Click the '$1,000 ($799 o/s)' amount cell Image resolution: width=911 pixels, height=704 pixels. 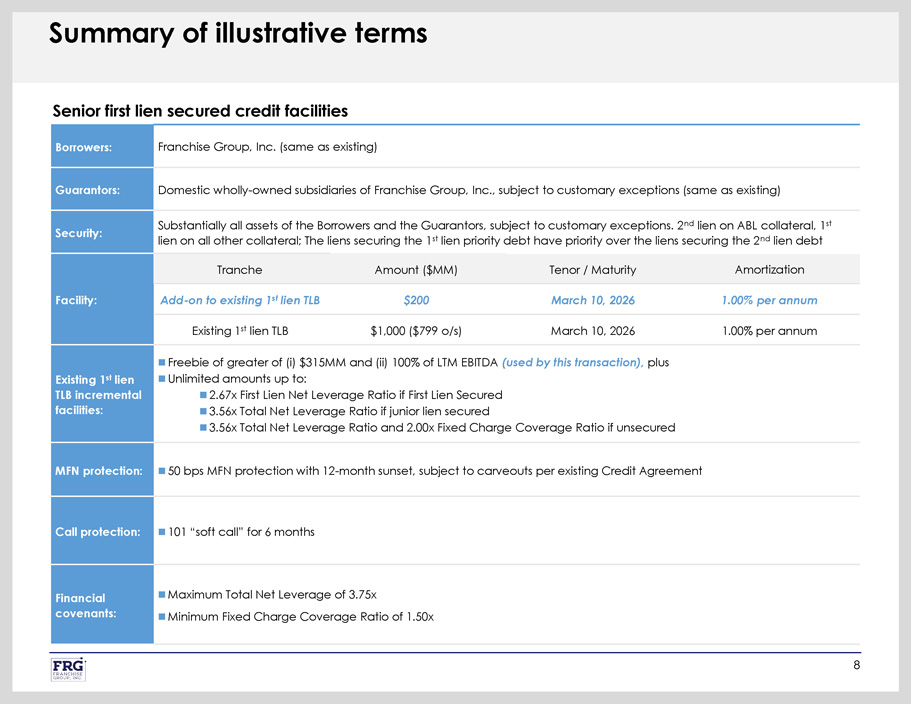tap(415, 331)
